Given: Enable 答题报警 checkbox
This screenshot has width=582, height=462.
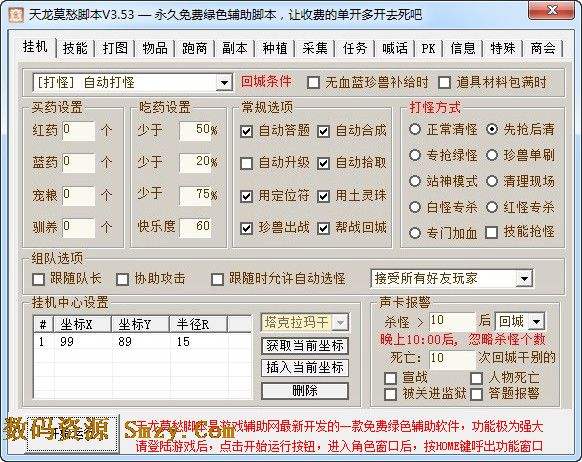Looking at the screenshot, I should [476, 394].
